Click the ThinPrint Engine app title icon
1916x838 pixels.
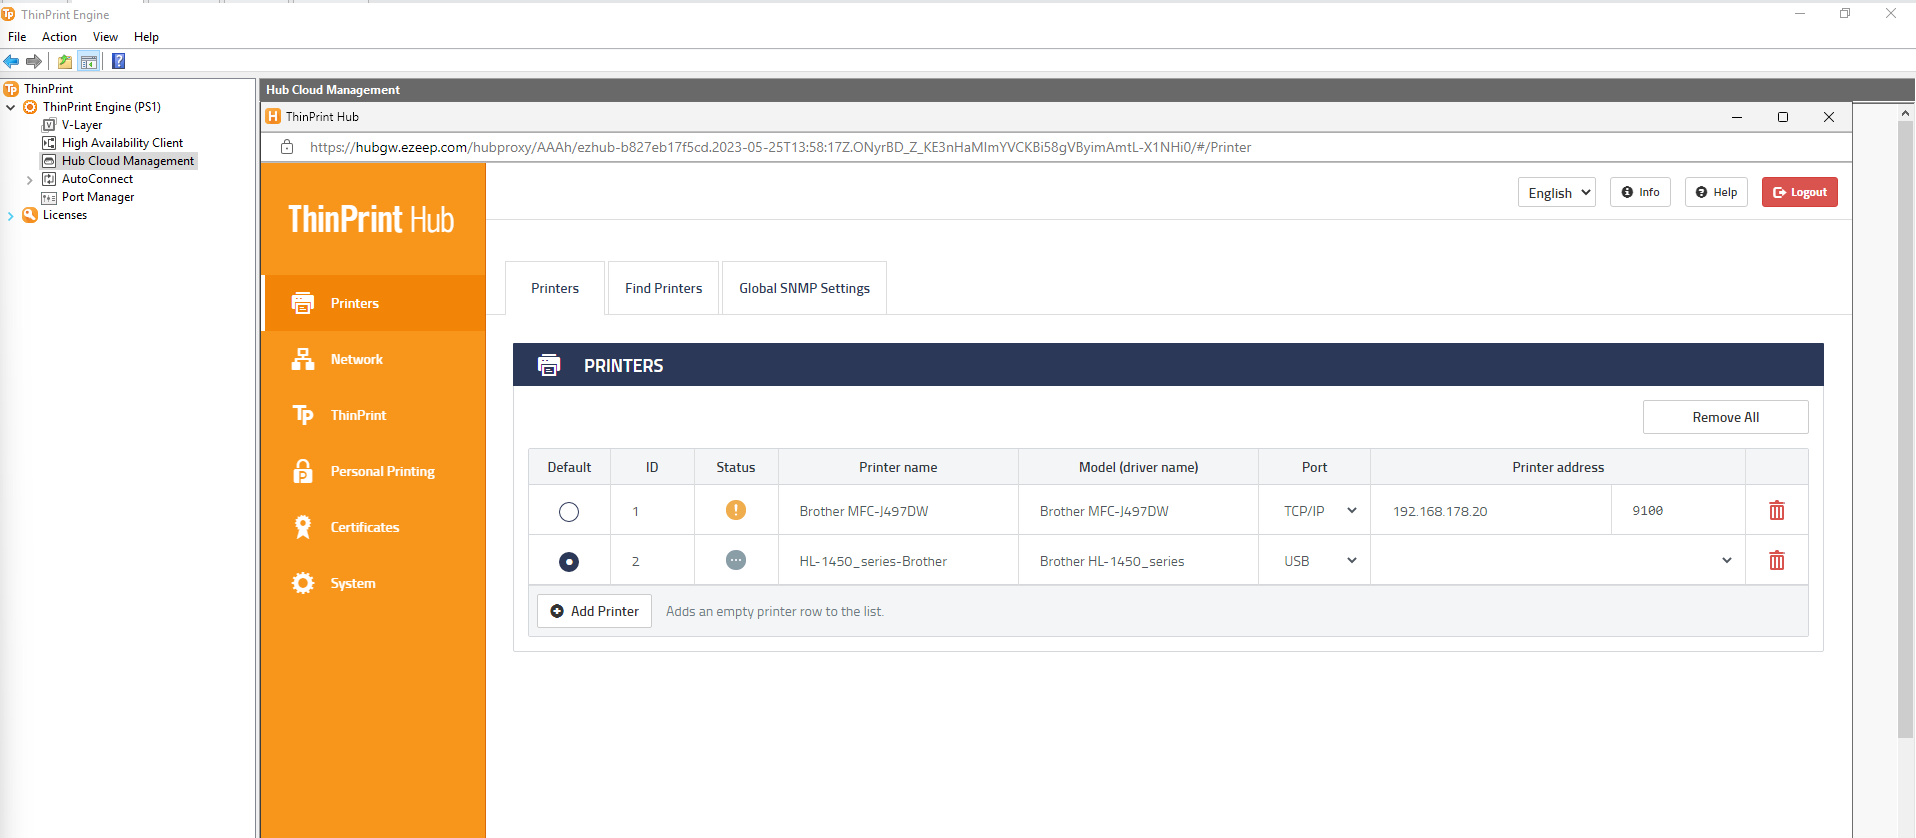9,14
